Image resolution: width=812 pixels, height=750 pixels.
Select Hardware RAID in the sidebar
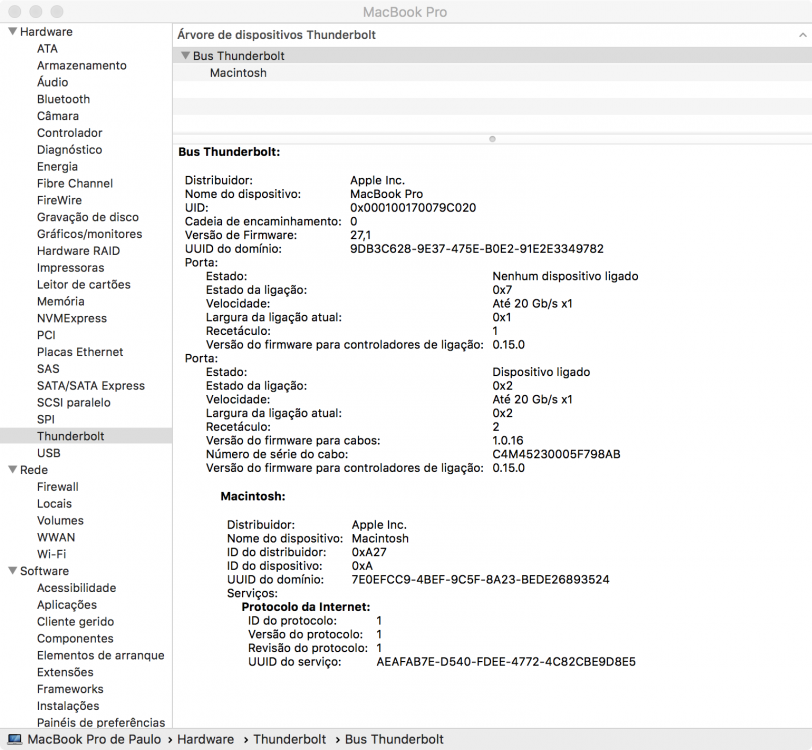tap(78, 251)
